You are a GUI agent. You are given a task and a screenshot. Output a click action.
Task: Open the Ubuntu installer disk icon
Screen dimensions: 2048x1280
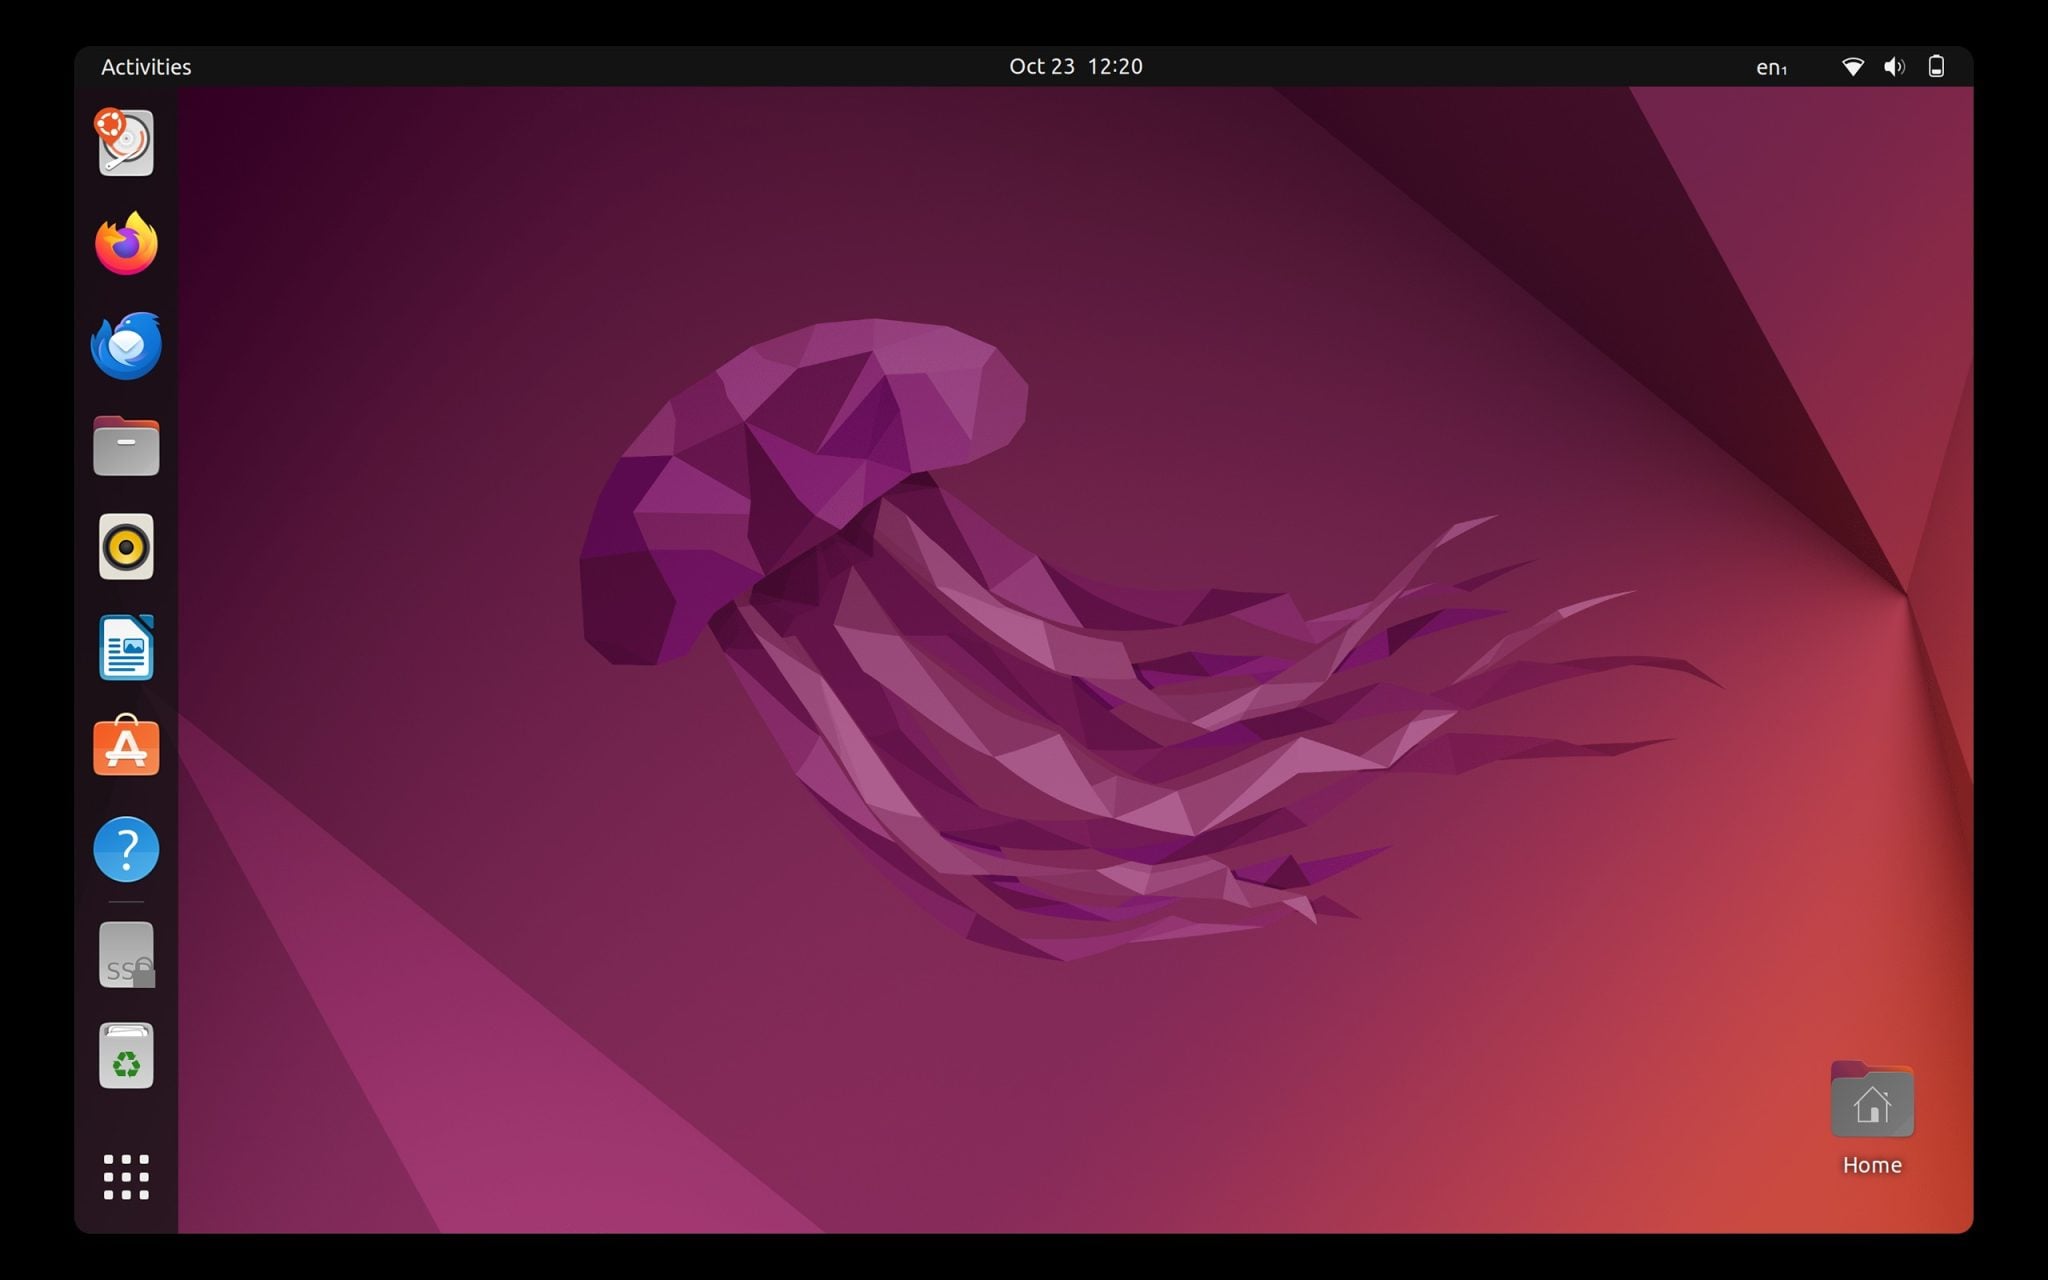[126, 143]
